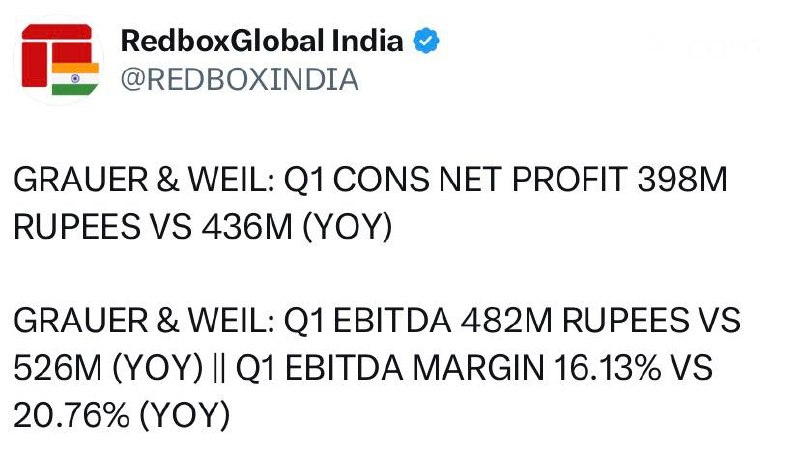Open the @REDBOXINDIA handle link
Screen dimensions: 800x451
240,80
